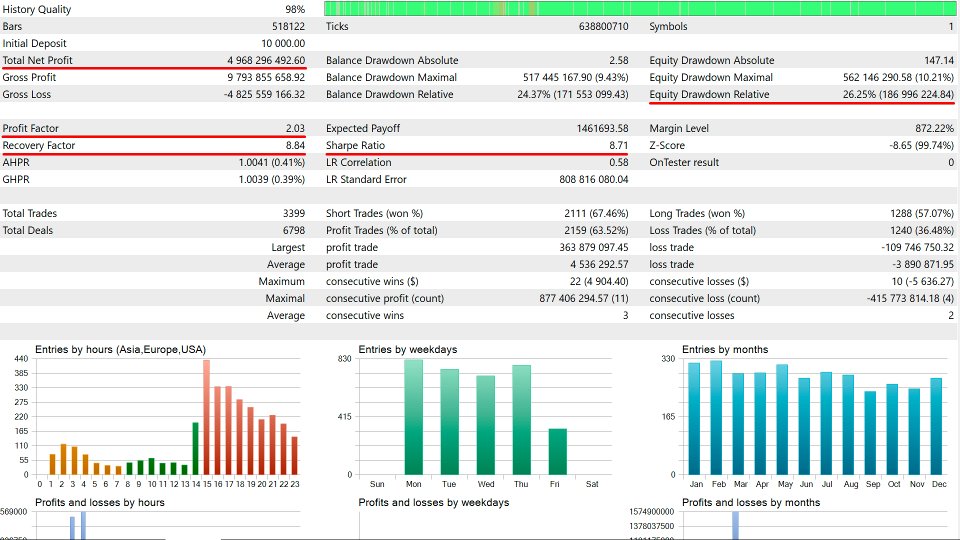Click the Monday bar in weekdays chart
This screenshot has height=540, width=960.
coord(413,417)
